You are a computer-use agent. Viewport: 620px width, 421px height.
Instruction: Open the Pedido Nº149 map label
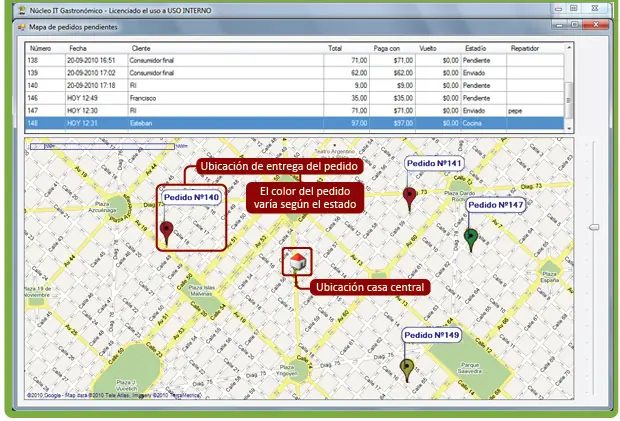pyautogui.click(x=432, y=335)
